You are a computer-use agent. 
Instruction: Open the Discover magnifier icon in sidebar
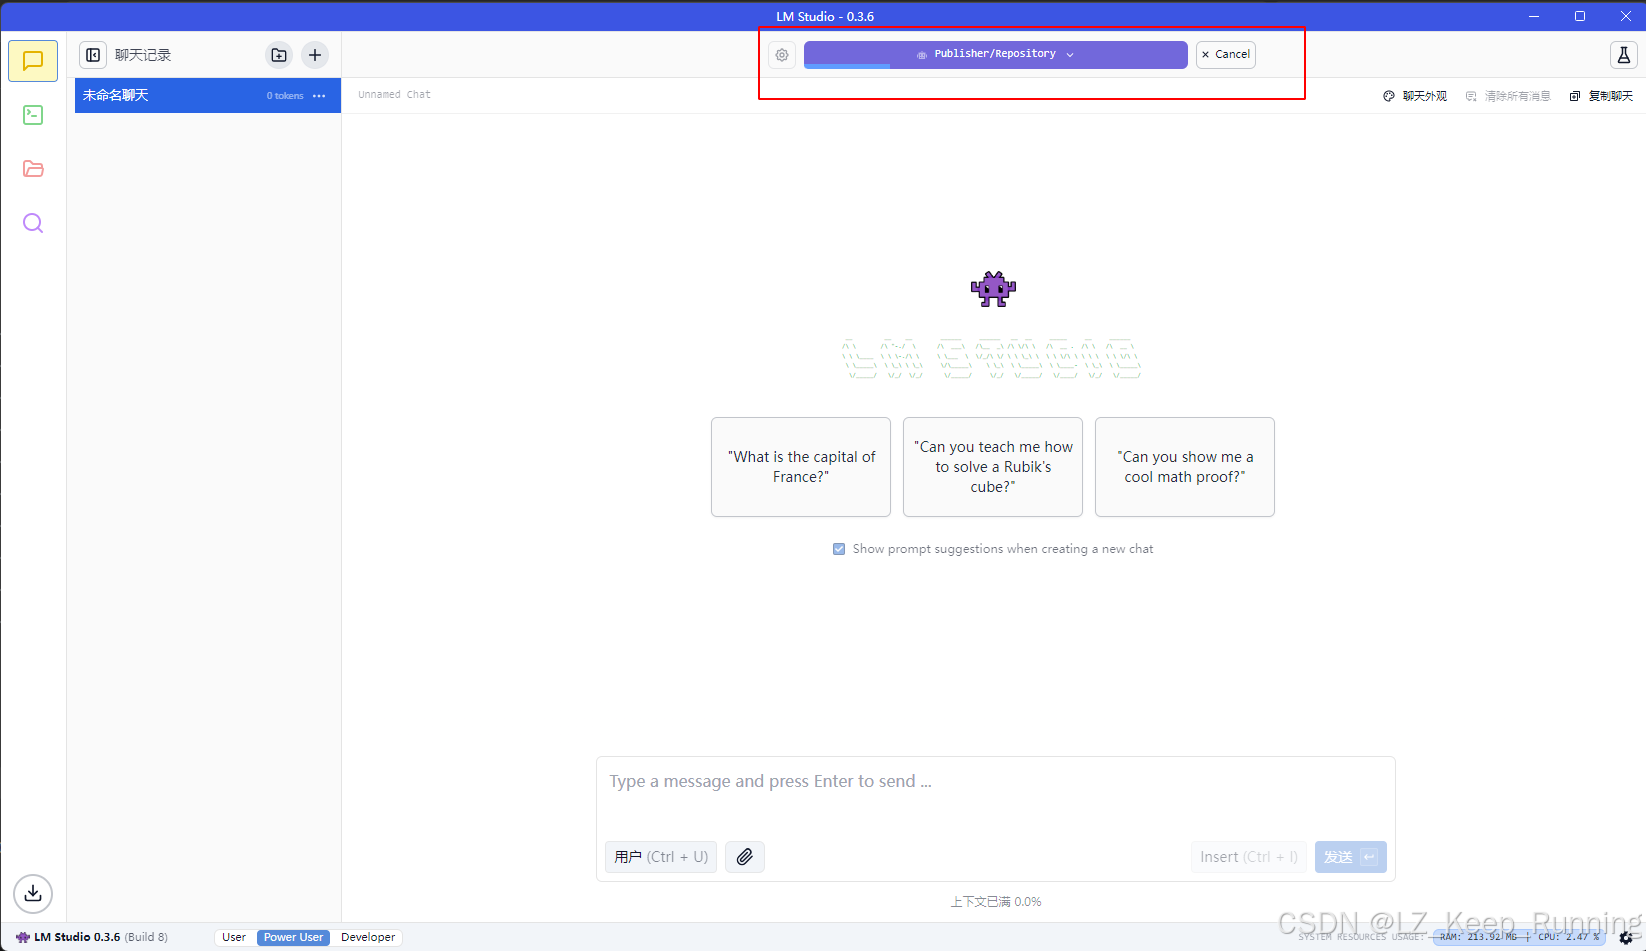(x=33, y=223)
